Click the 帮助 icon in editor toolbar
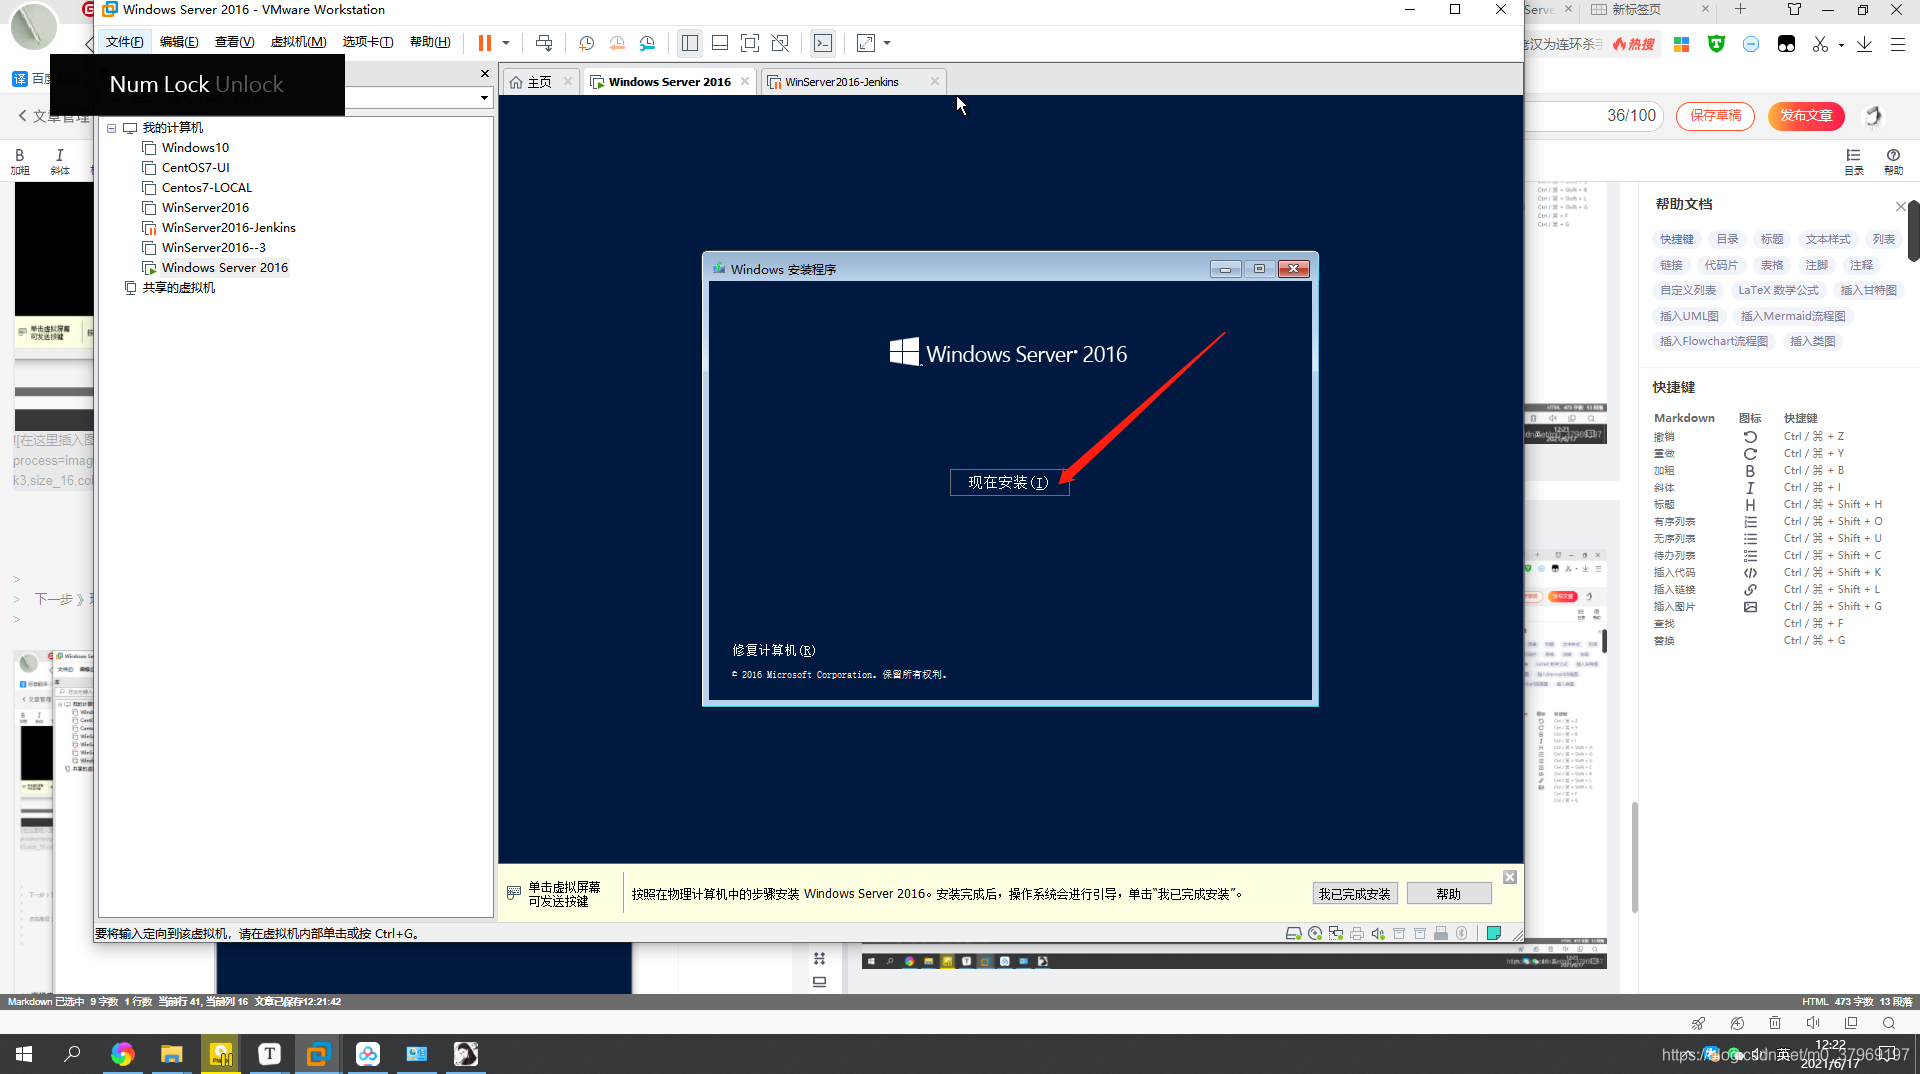The width and height of the screenshot is (1920, 1074). (x=1893, y=161)
